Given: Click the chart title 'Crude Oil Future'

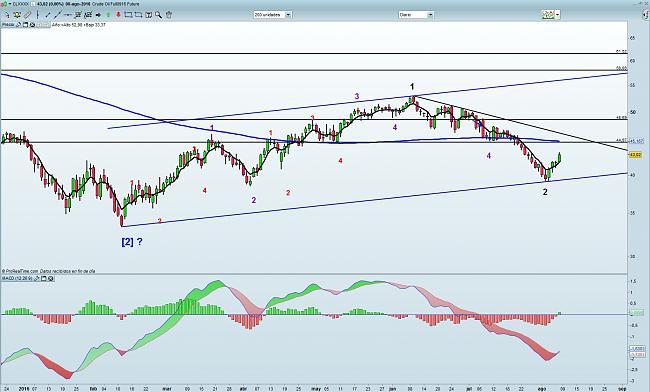Looking at the screenshot, I should 116,4.
